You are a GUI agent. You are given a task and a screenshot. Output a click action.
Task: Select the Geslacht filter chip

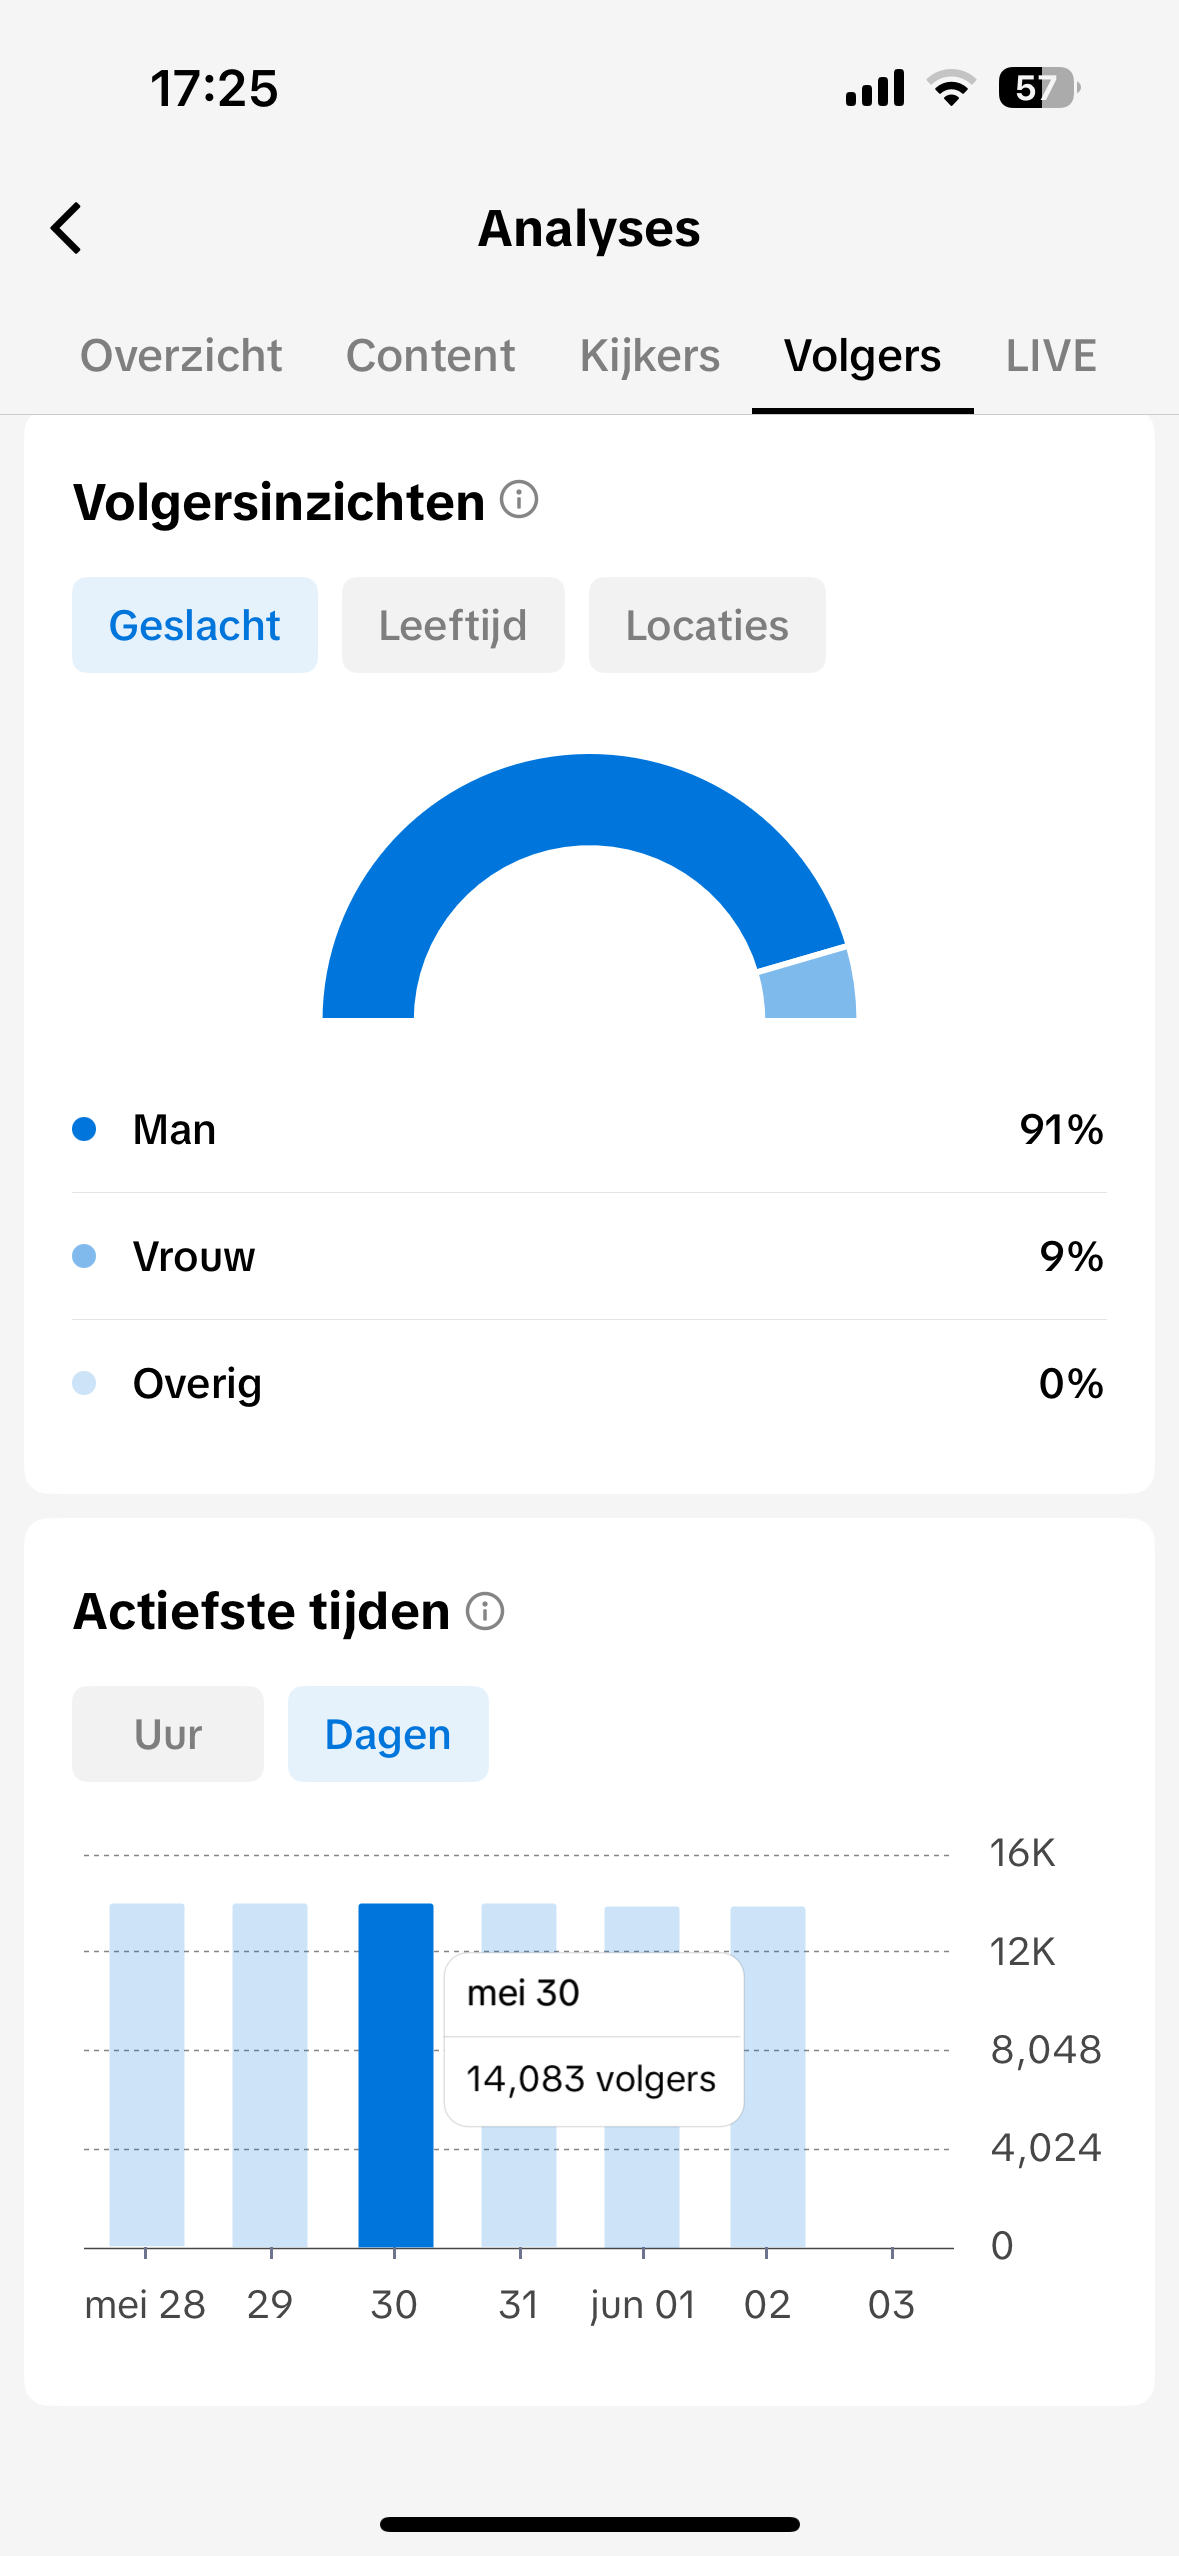(195, 625)
